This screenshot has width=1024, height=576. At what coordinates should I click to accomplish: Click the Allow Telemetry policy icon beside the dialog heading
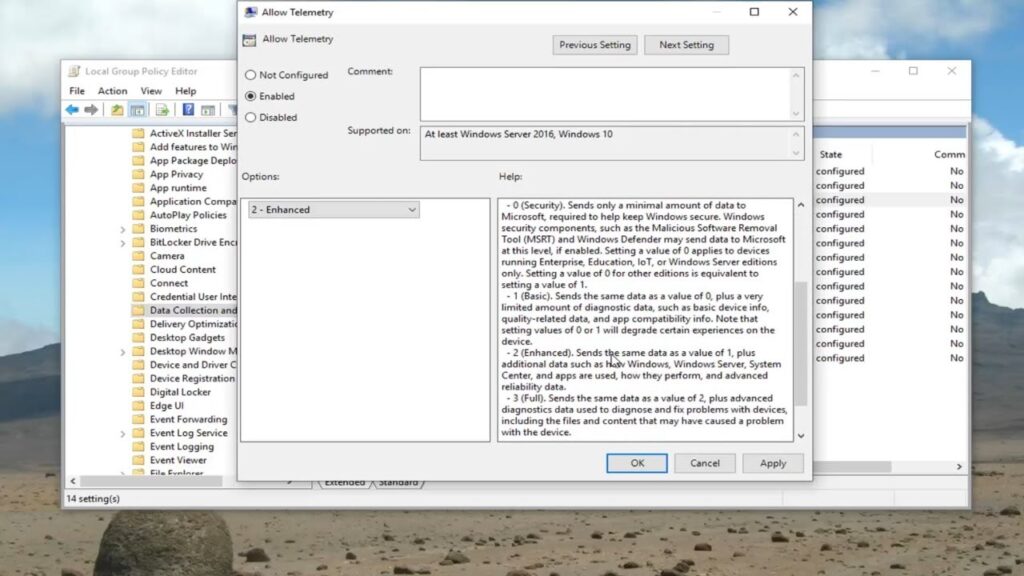[x=249, y=40]
